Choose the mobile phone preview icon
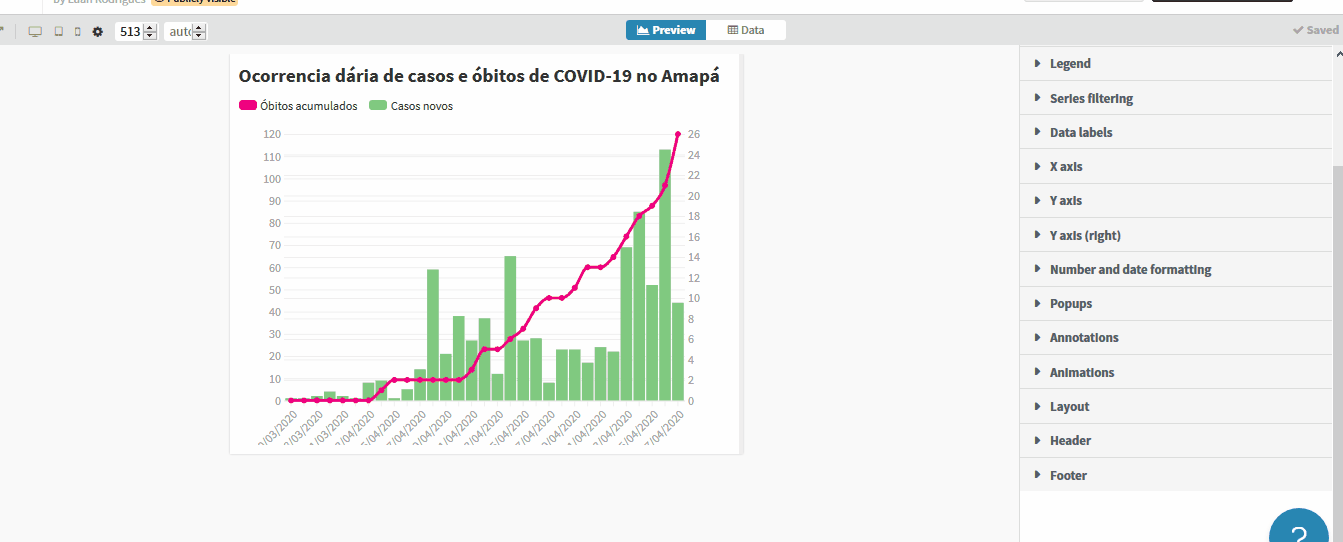1343x542 pixels. point(78,32)
